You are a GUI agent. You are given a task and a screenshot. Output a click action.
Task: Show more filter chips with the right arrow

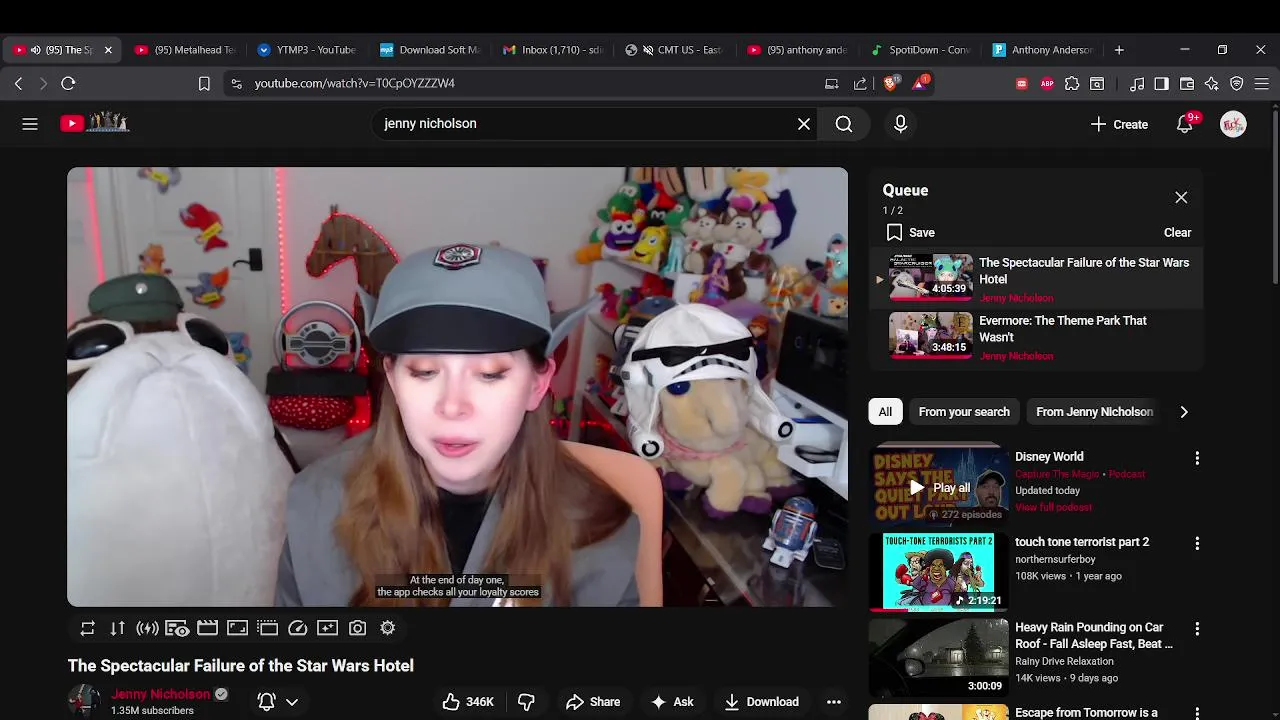[x=1184, y=412]
